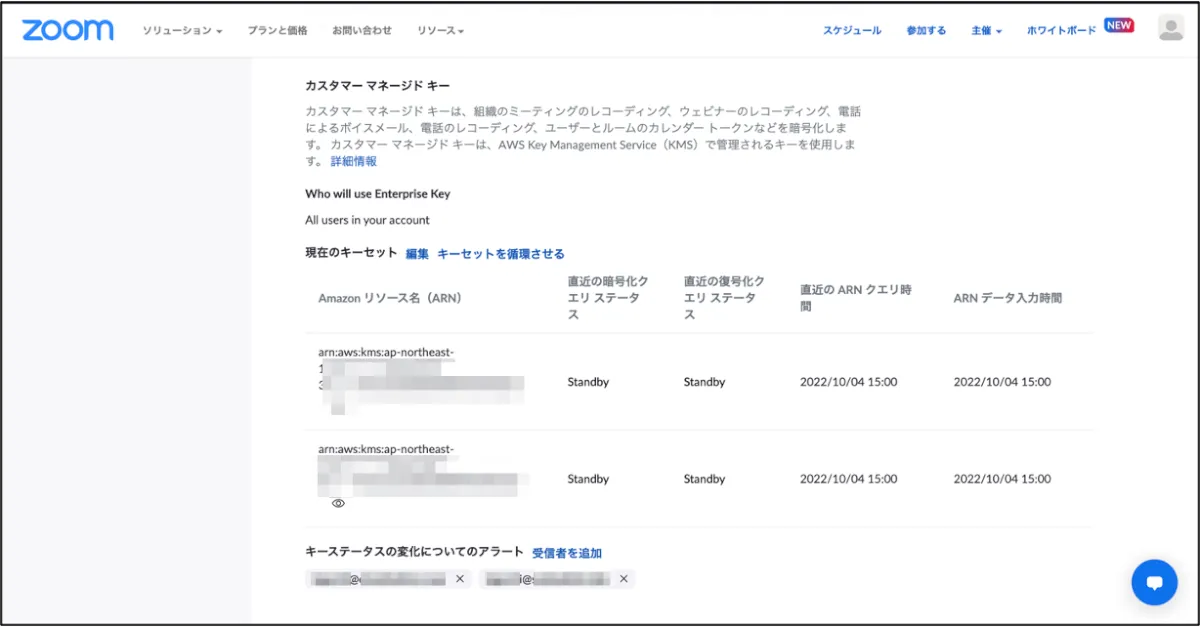Remove the first alert recipient email
The image size is (1200, 627).
(460, 579)
